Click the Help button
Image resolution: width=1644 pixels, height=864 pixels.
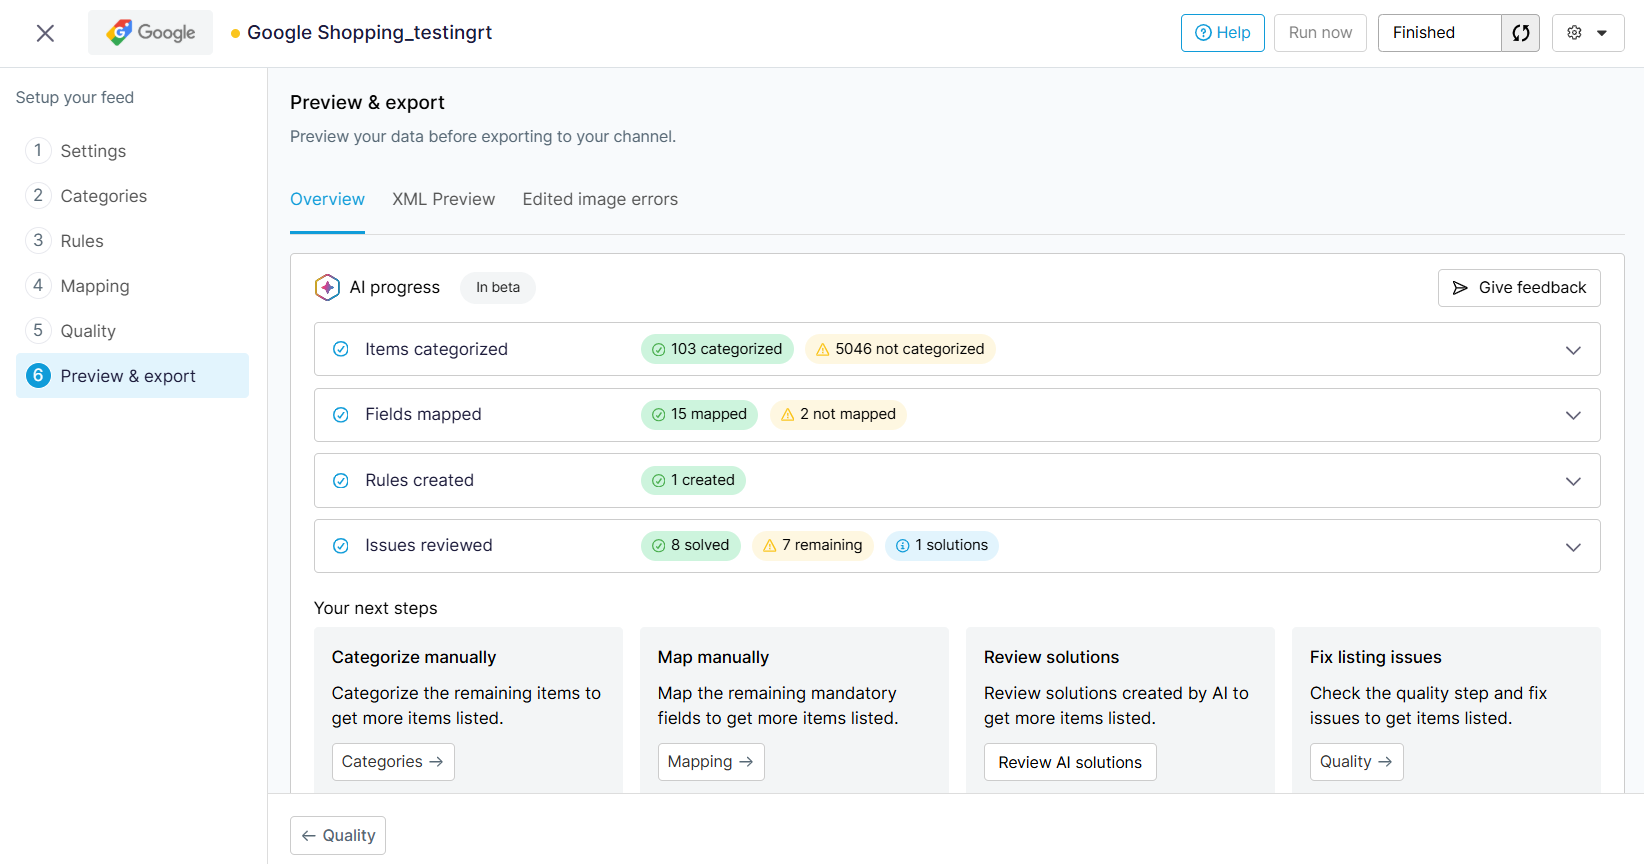point(1223,33)
